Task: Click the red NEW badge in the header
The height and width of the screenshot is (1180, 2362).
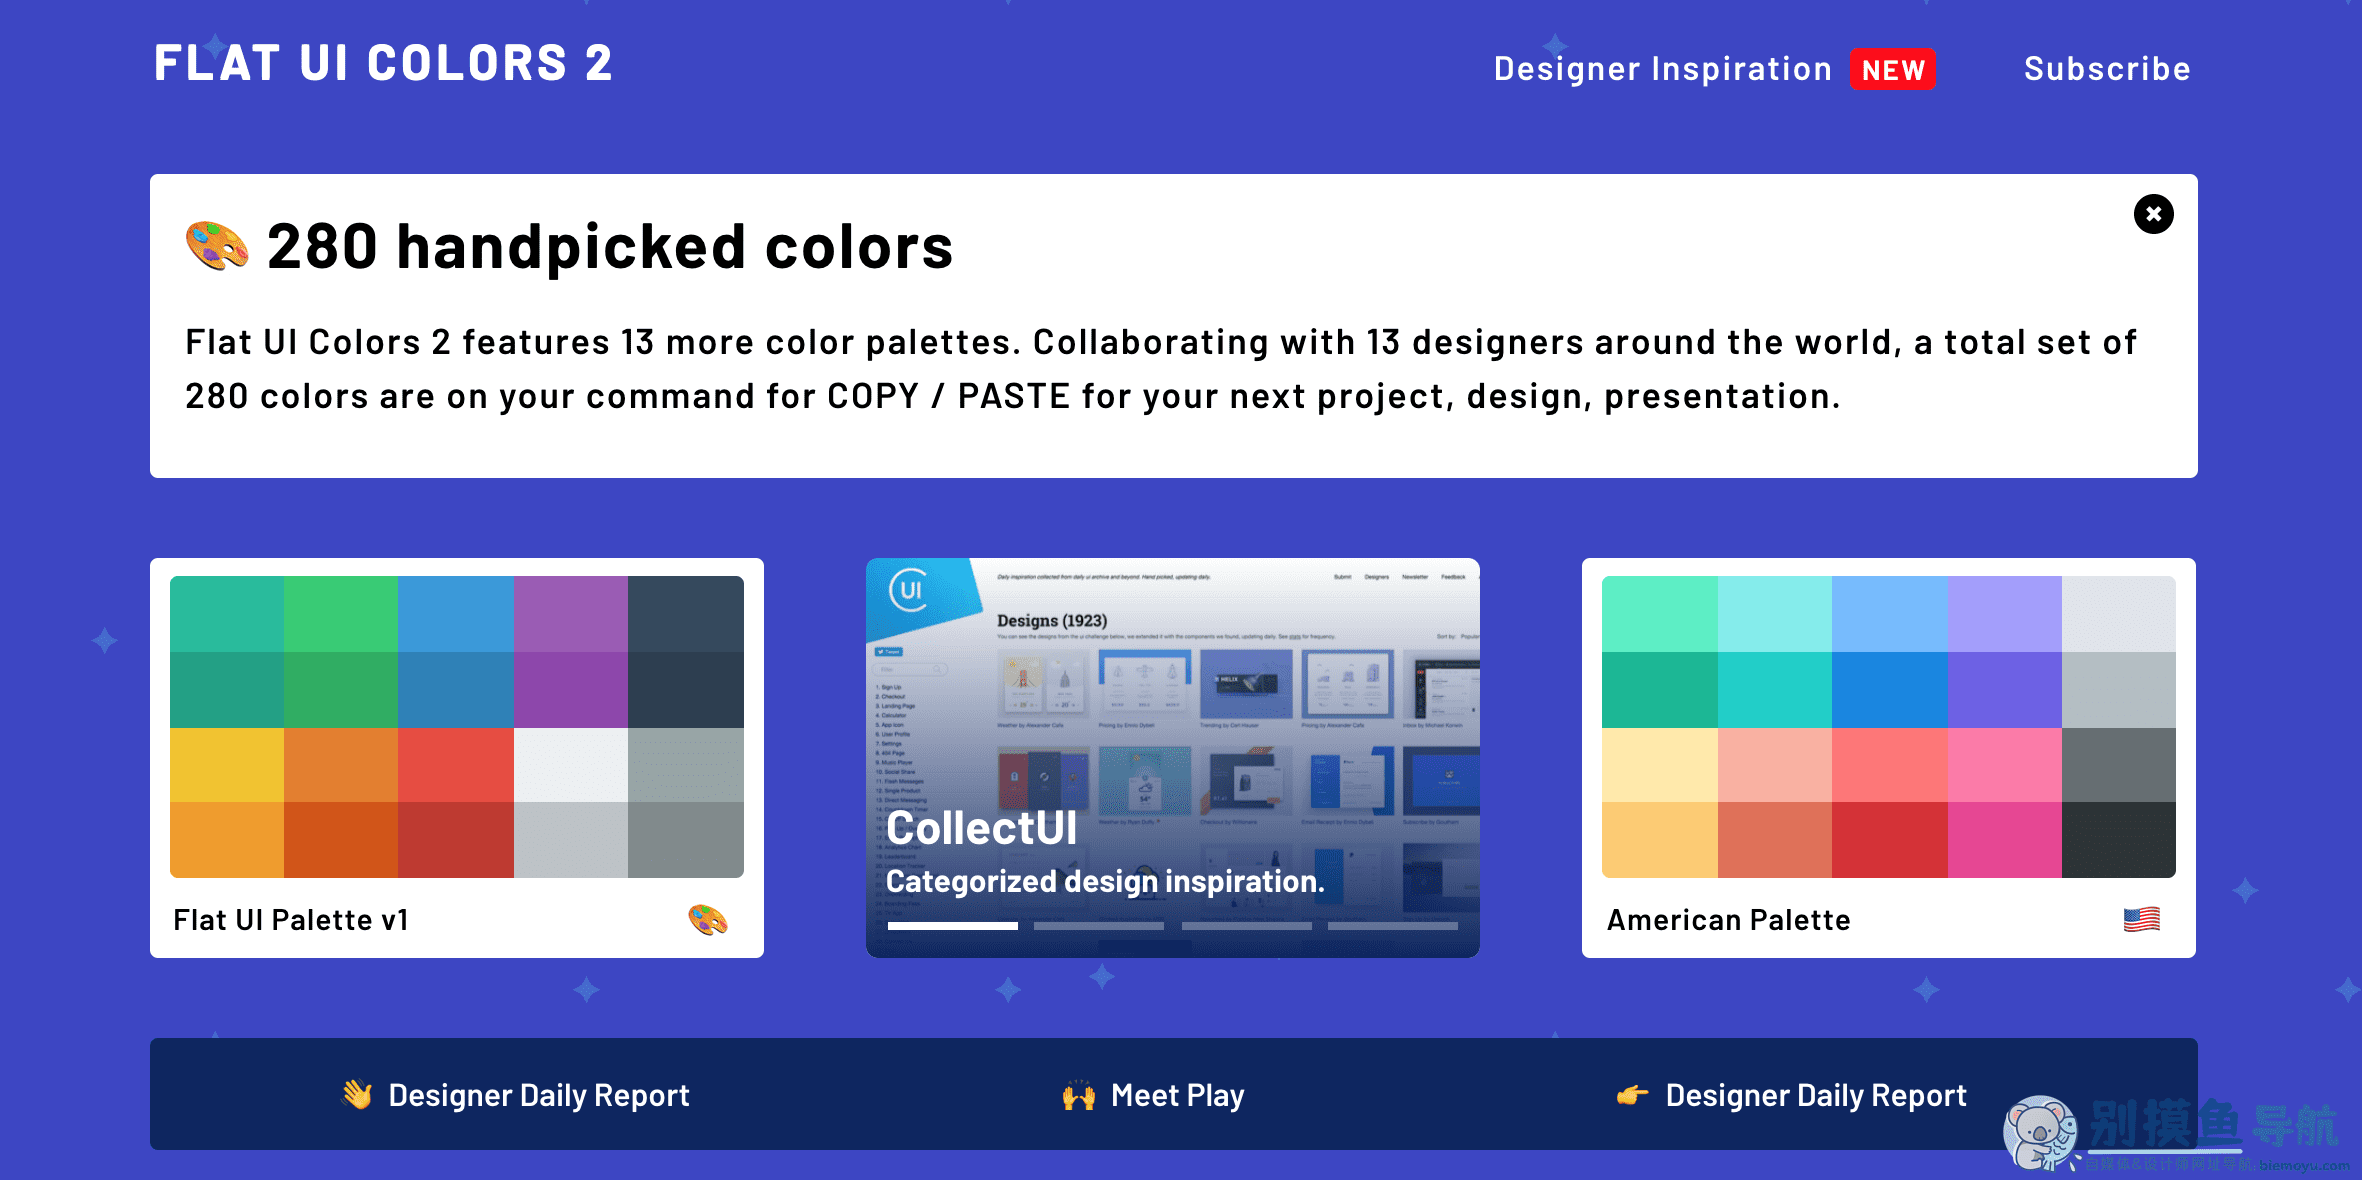Action: click(1892, 69)
